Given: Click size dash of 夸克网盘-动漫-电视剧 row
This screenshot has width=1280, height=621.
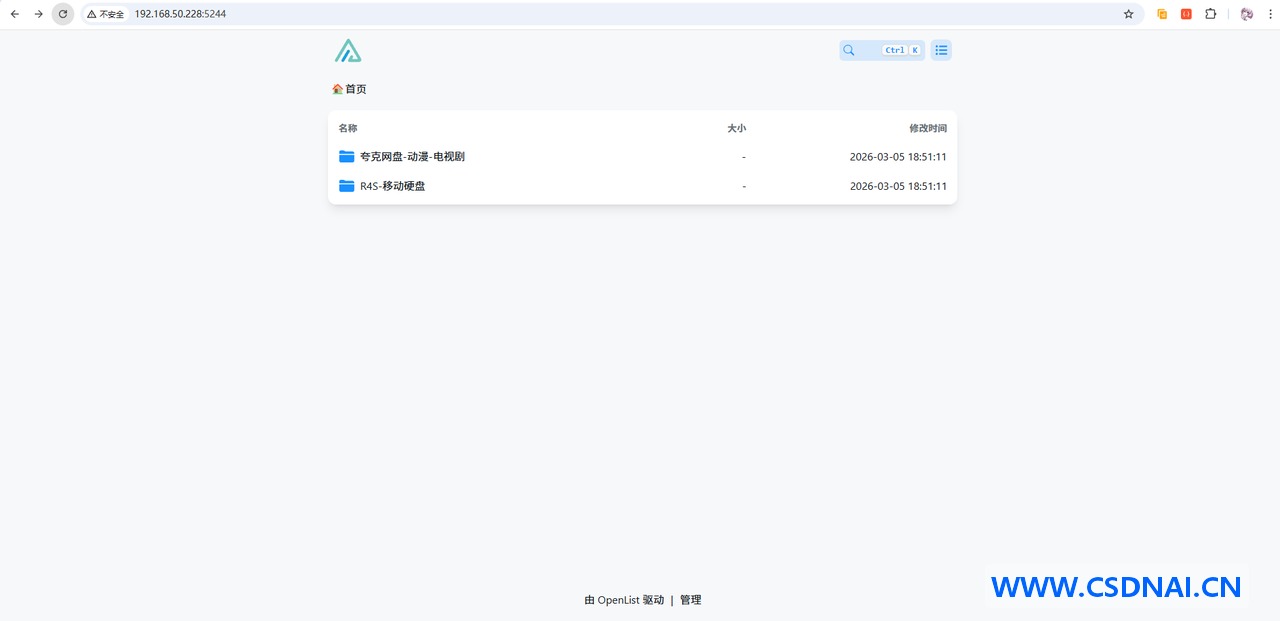Looking at the screenshot, I should pos(744,157).
